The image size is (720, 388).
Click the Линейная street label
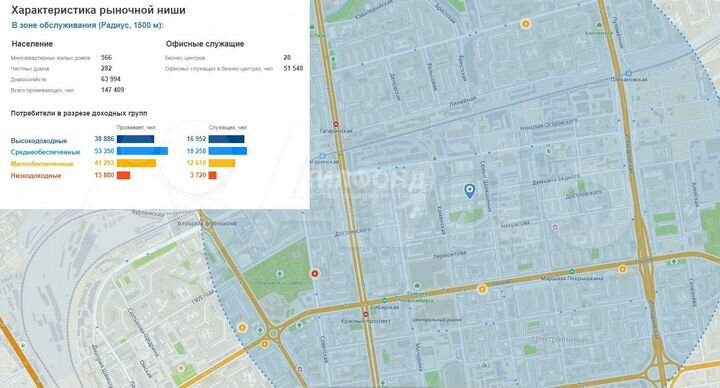(x=463, y=102)
